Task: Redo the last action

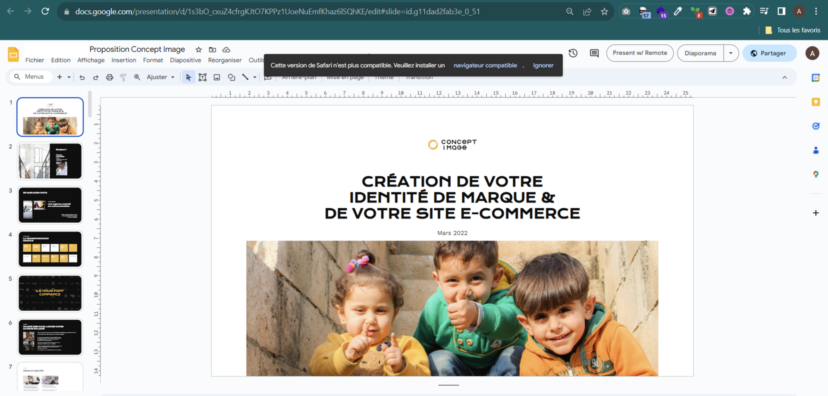Action: click(96, 77)
